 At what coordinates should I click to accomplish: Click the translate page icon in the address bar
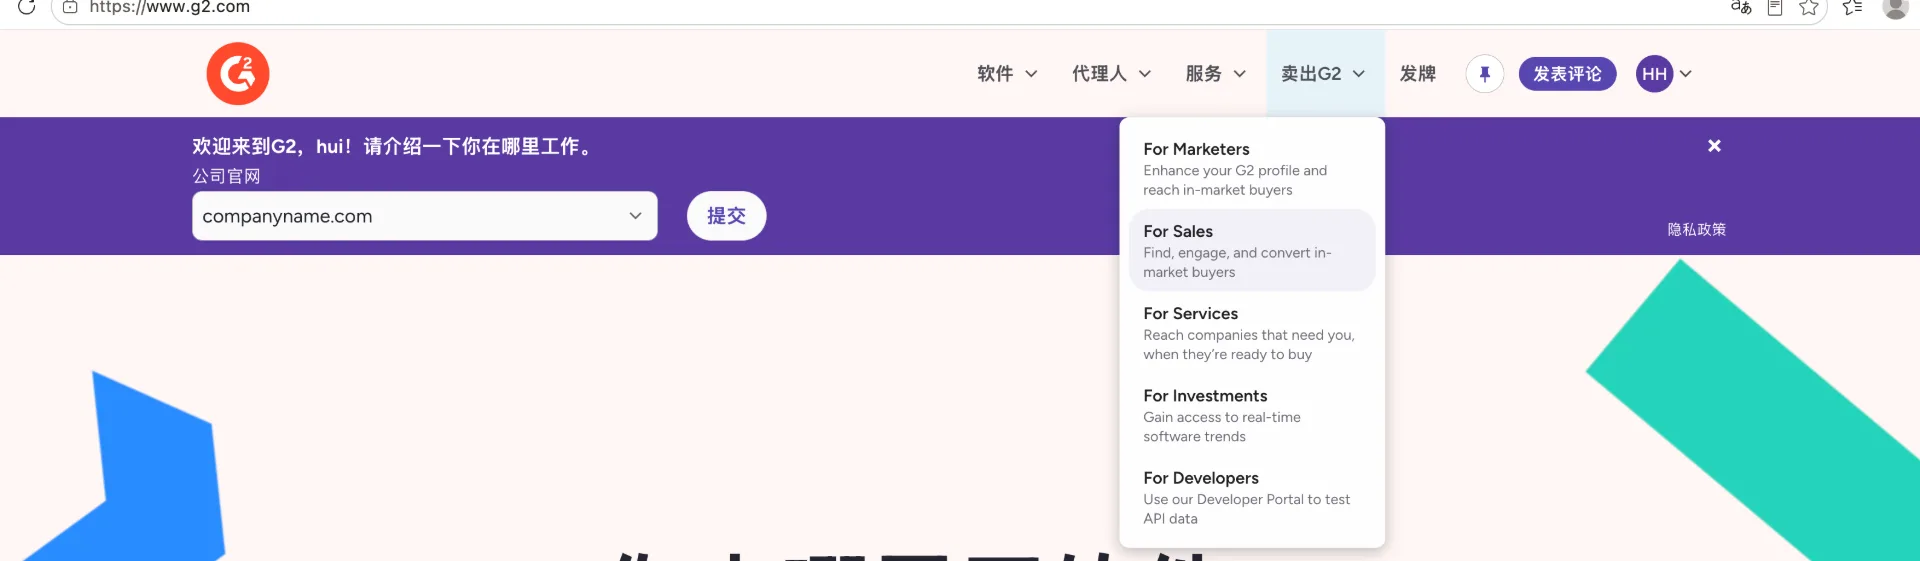pos(1741,7)
